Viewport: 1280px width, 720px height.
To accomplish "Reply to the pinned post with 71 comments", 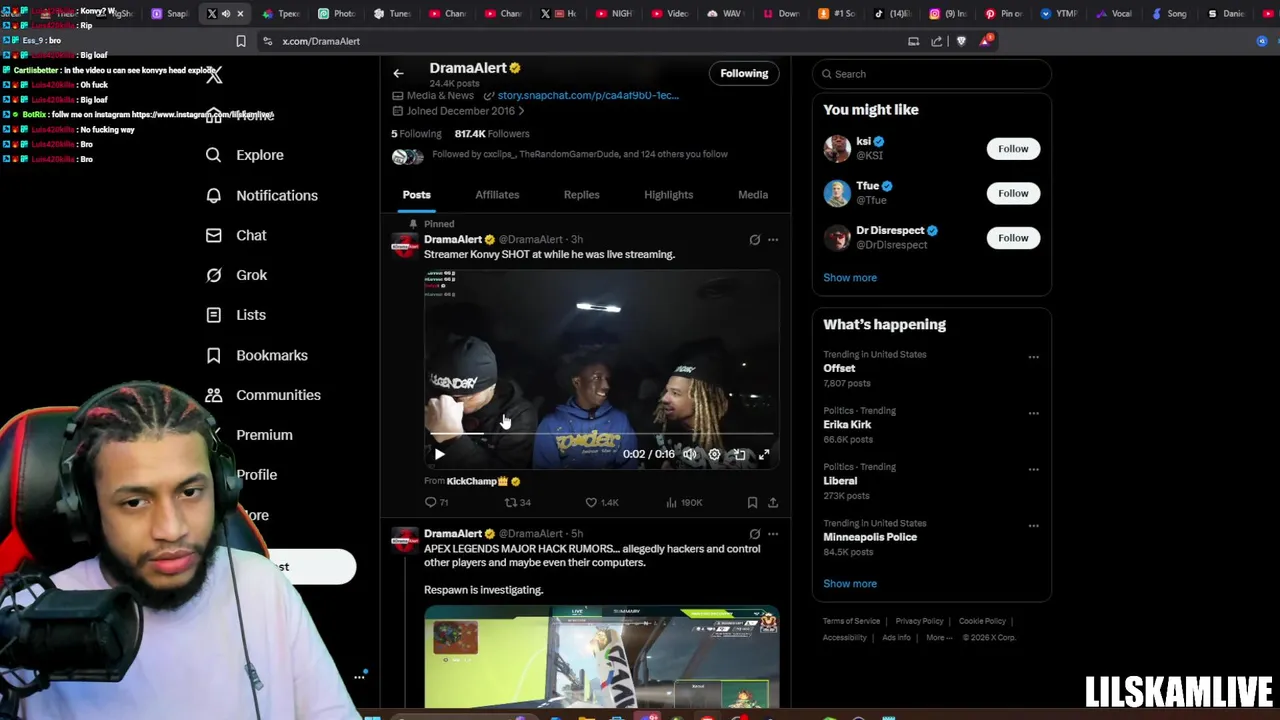I will (436, 502).
